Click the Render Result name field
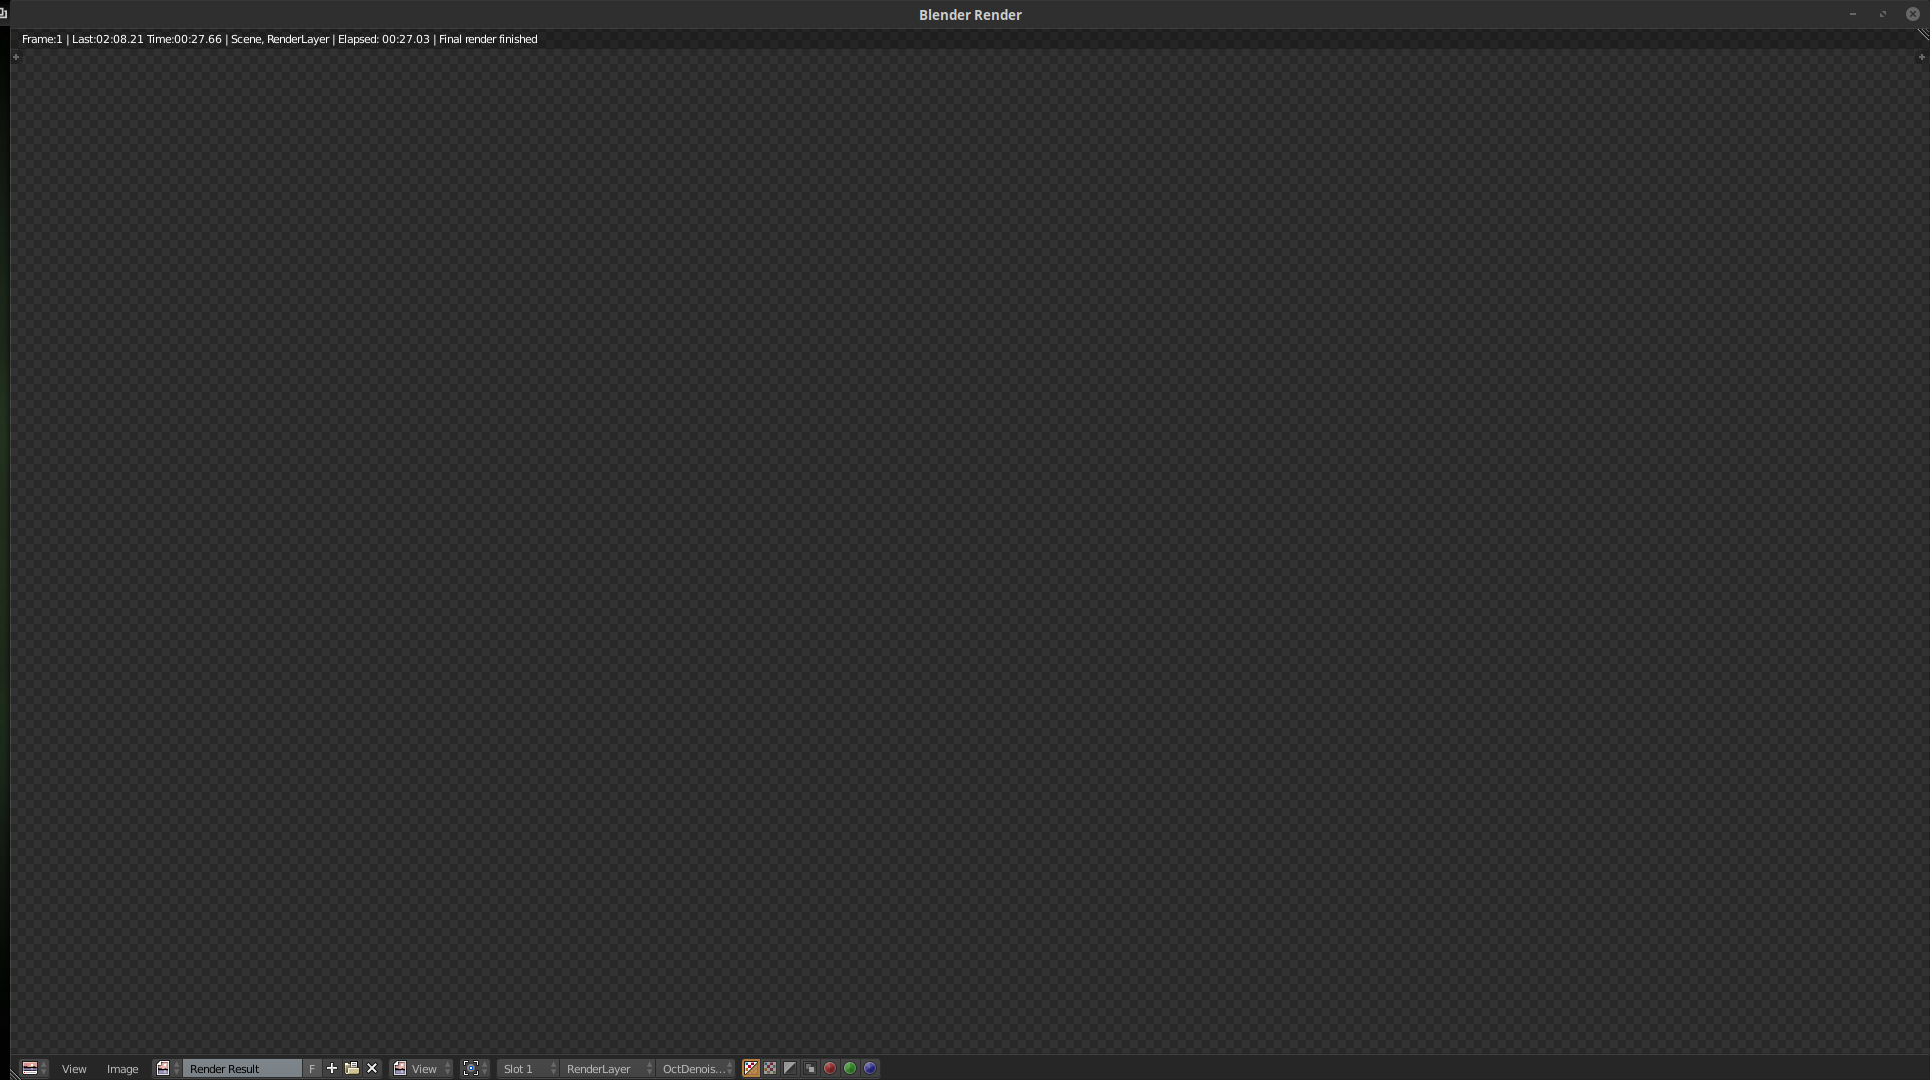This screenshot has width=1930, height=1080. (241, 1069)
